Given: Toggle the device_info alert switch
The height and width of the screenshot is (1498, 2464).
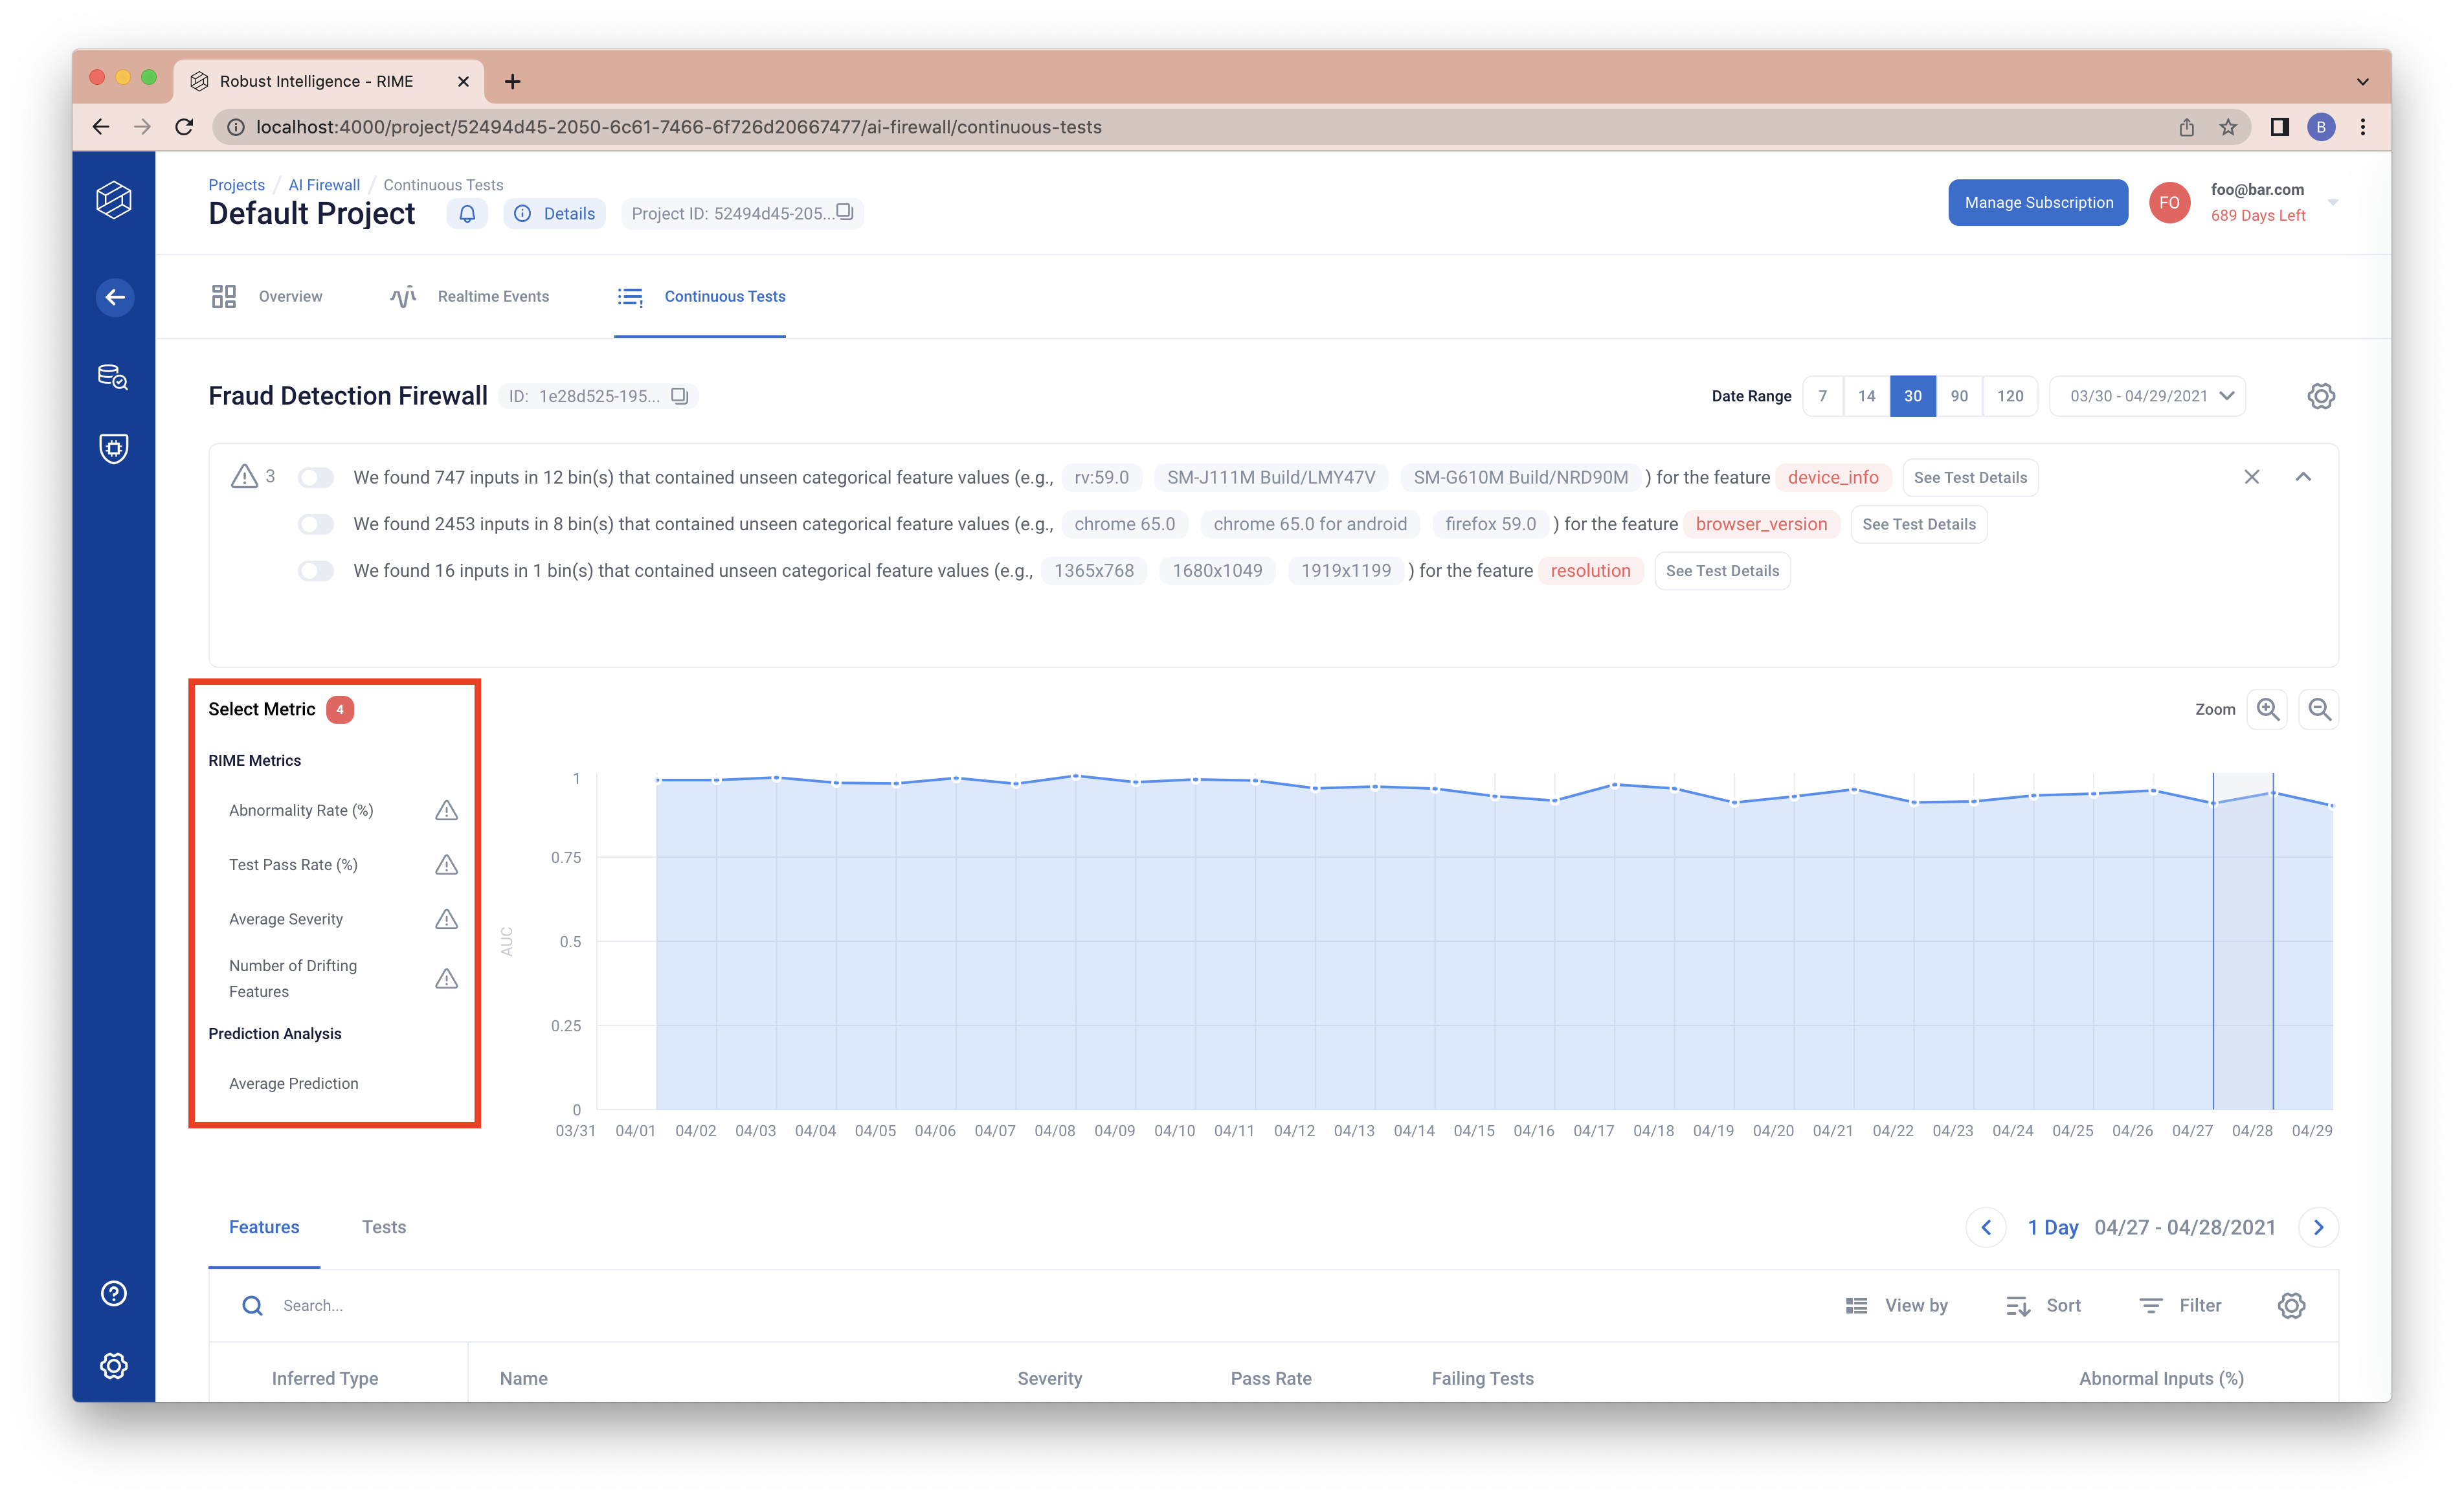Looking at the screenshot, I should point(316,477).
